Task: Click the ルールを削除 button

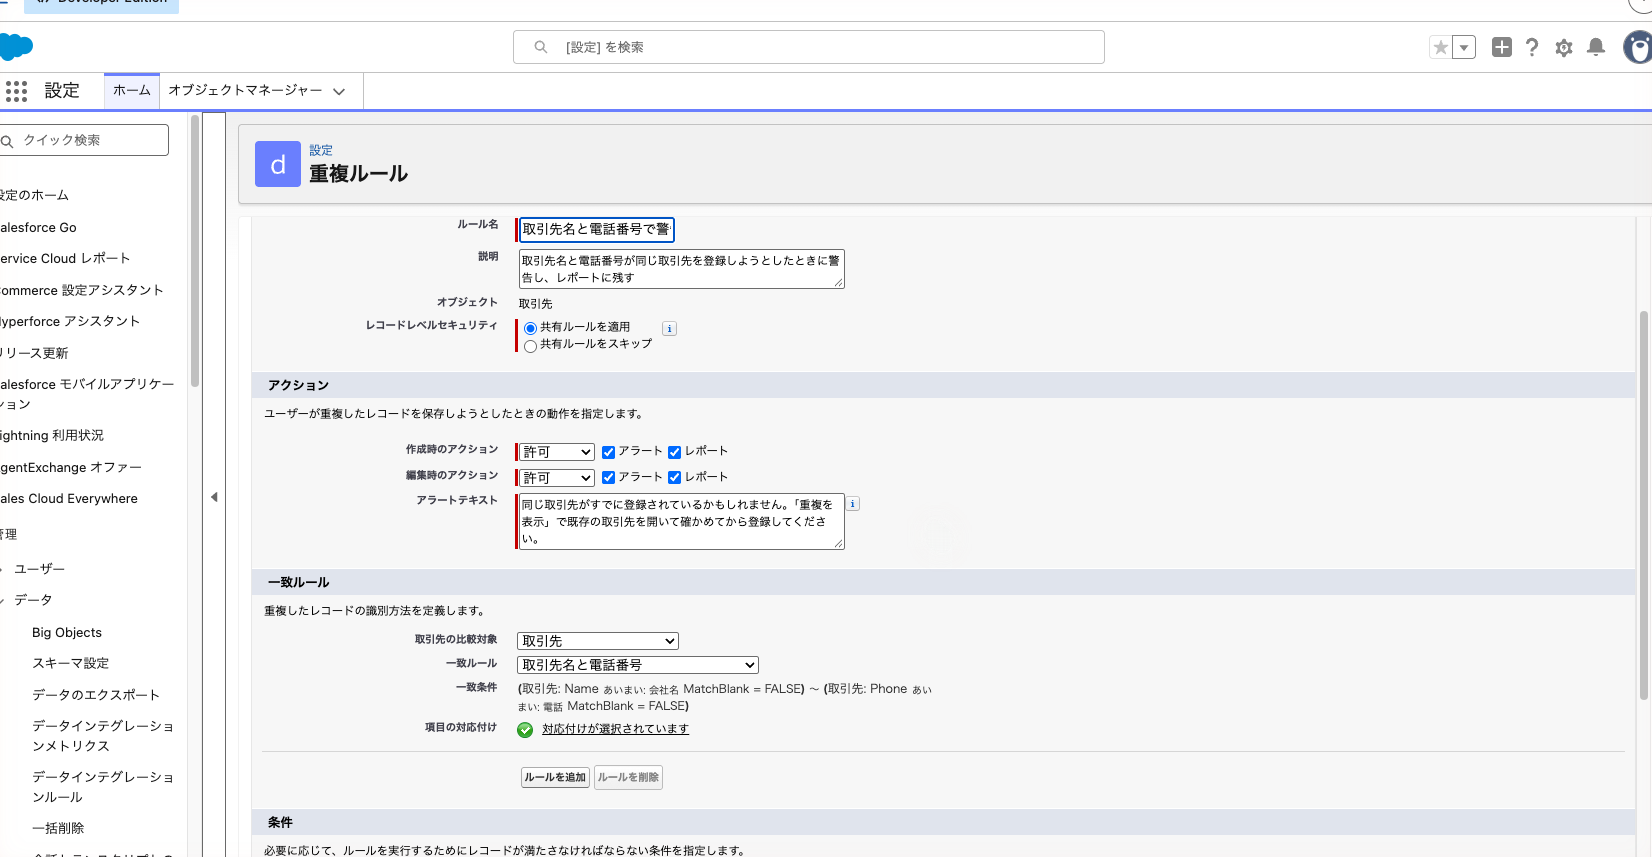Action: click(628, 777)
